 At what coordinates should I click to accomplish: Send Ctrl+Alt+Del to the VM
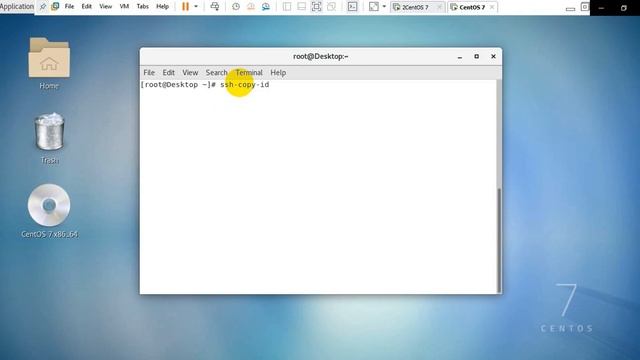click(215, 7)
